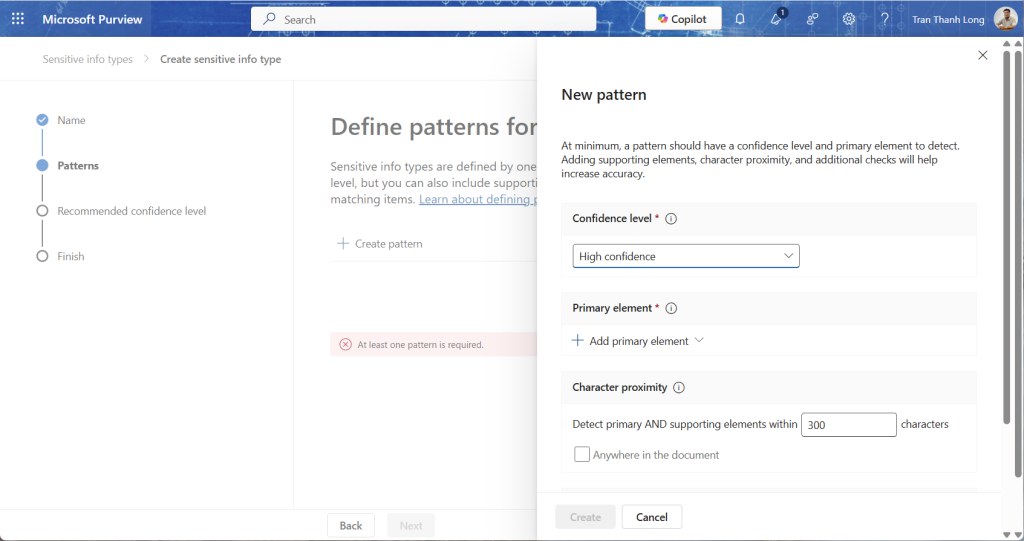Click the what's new megaphone icon
The image size is (1024, 541).
coord(776,19)
